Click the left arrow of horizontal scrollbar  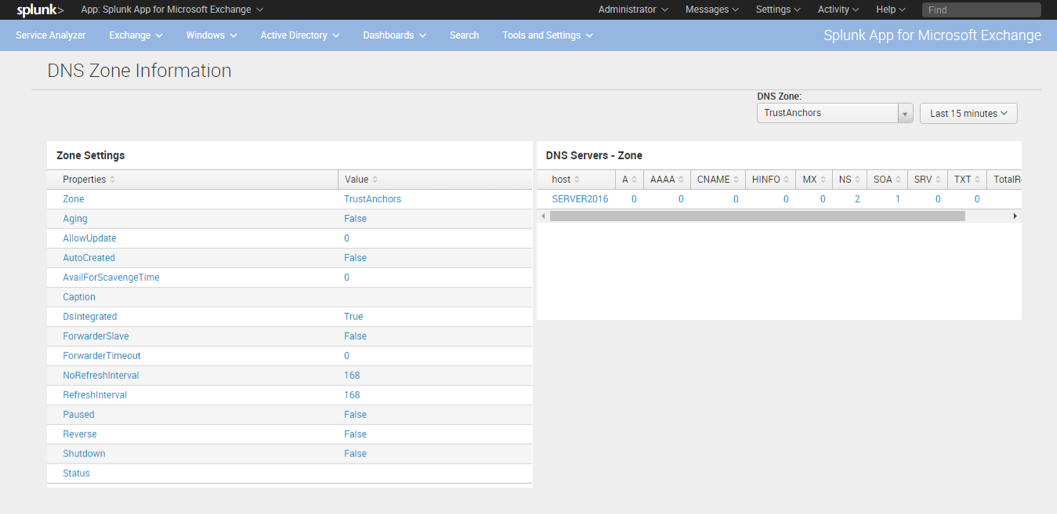pyautogui.click(x=543, y=216)
